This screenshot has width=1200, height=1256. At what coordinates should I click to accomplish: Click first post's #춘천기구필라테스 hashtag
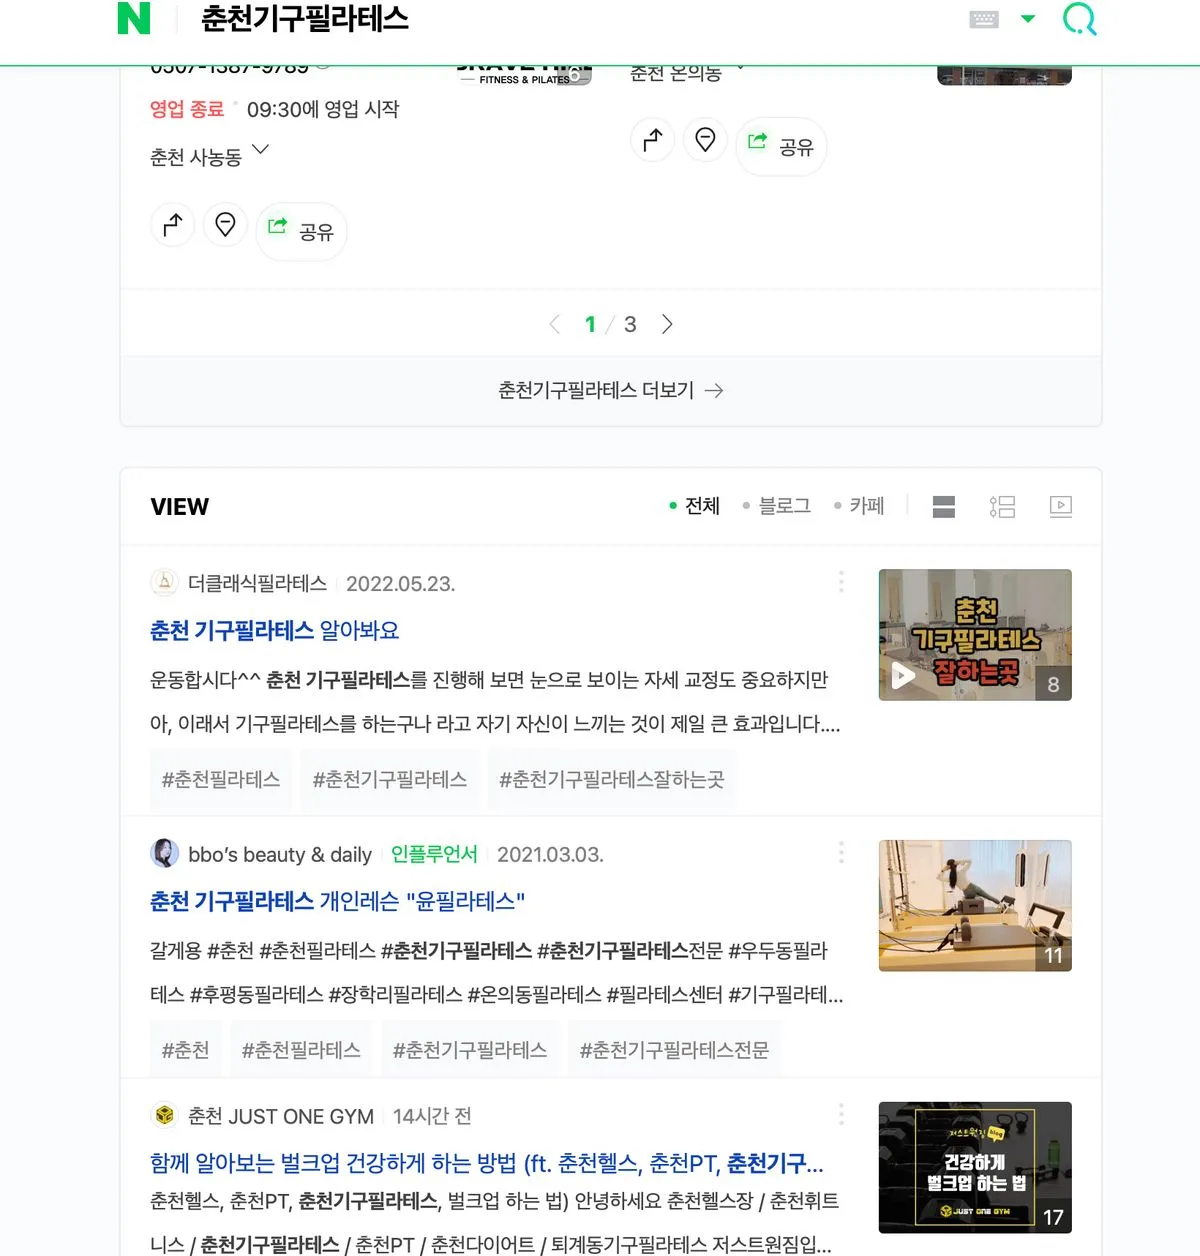click(390, 780)
